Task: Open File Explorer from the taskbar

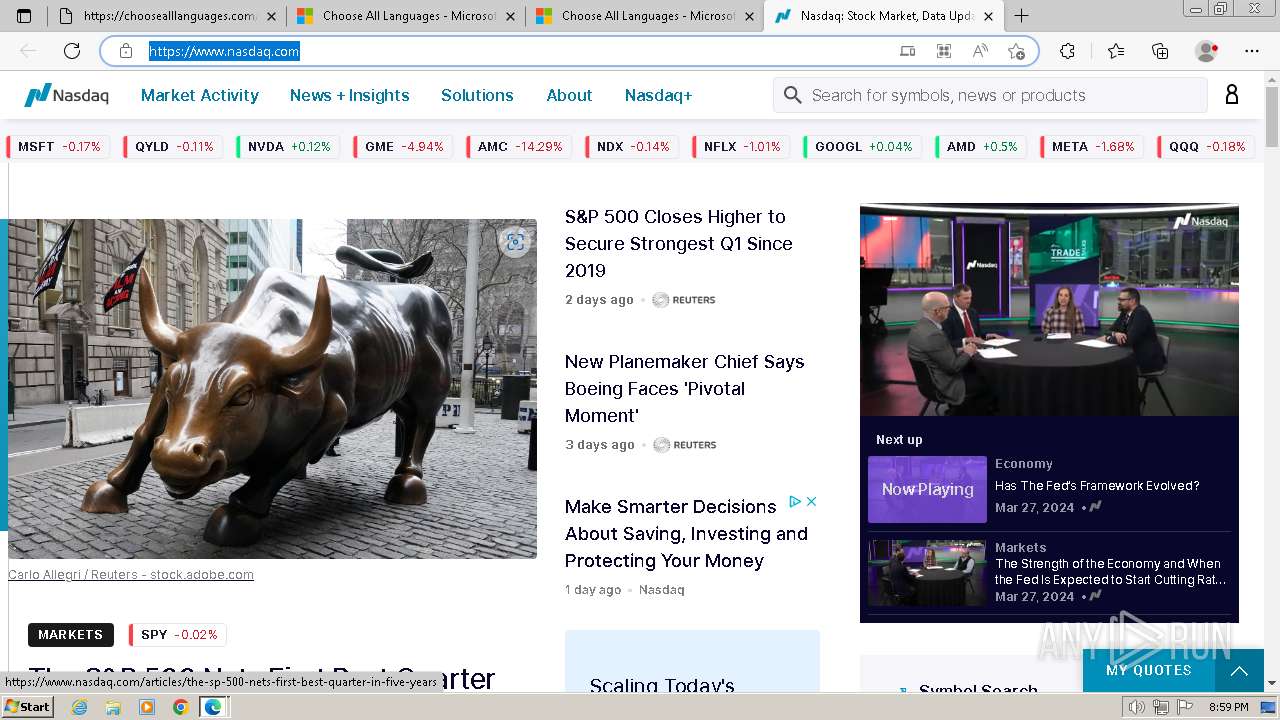Action: (113, 707)
